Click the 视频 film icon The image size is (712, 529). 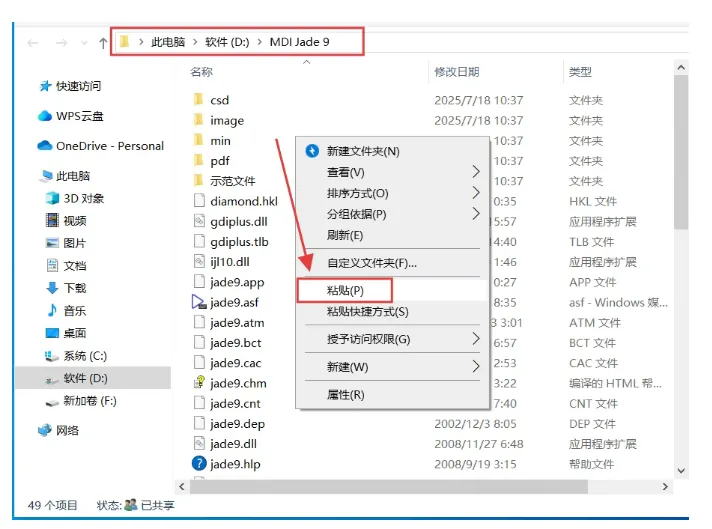point(52,220)
